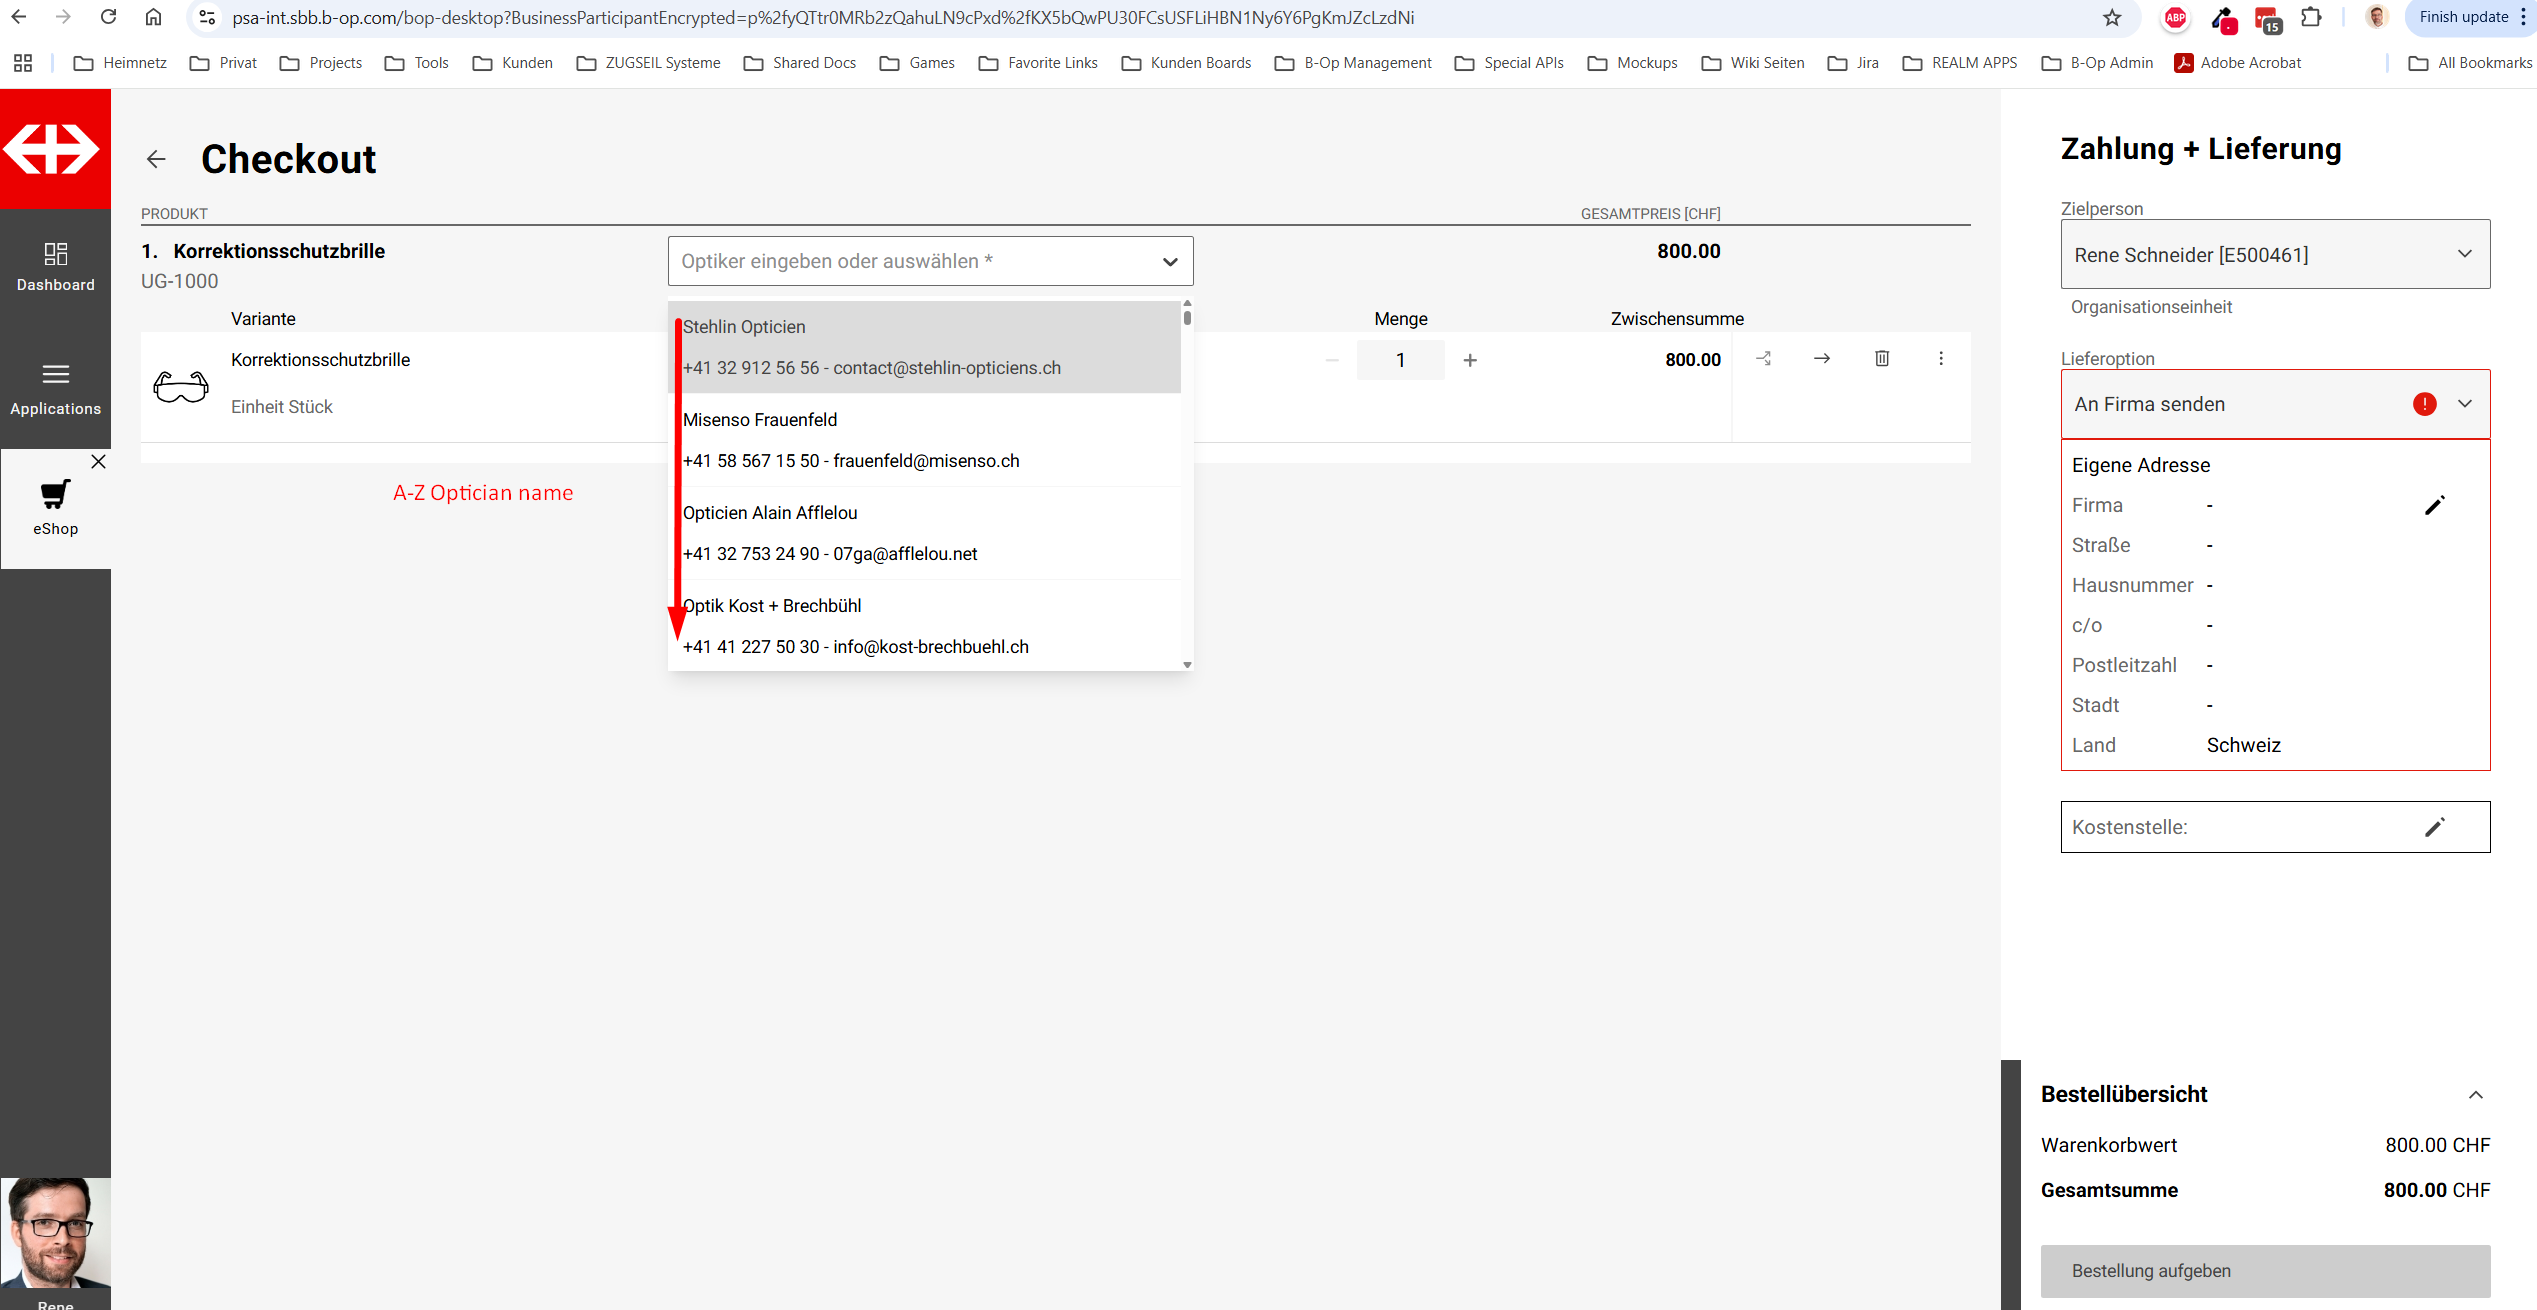2537x1310 pixels.
Task: Click the Optiker eingeben input field
Action: click(x=910, y=261)
